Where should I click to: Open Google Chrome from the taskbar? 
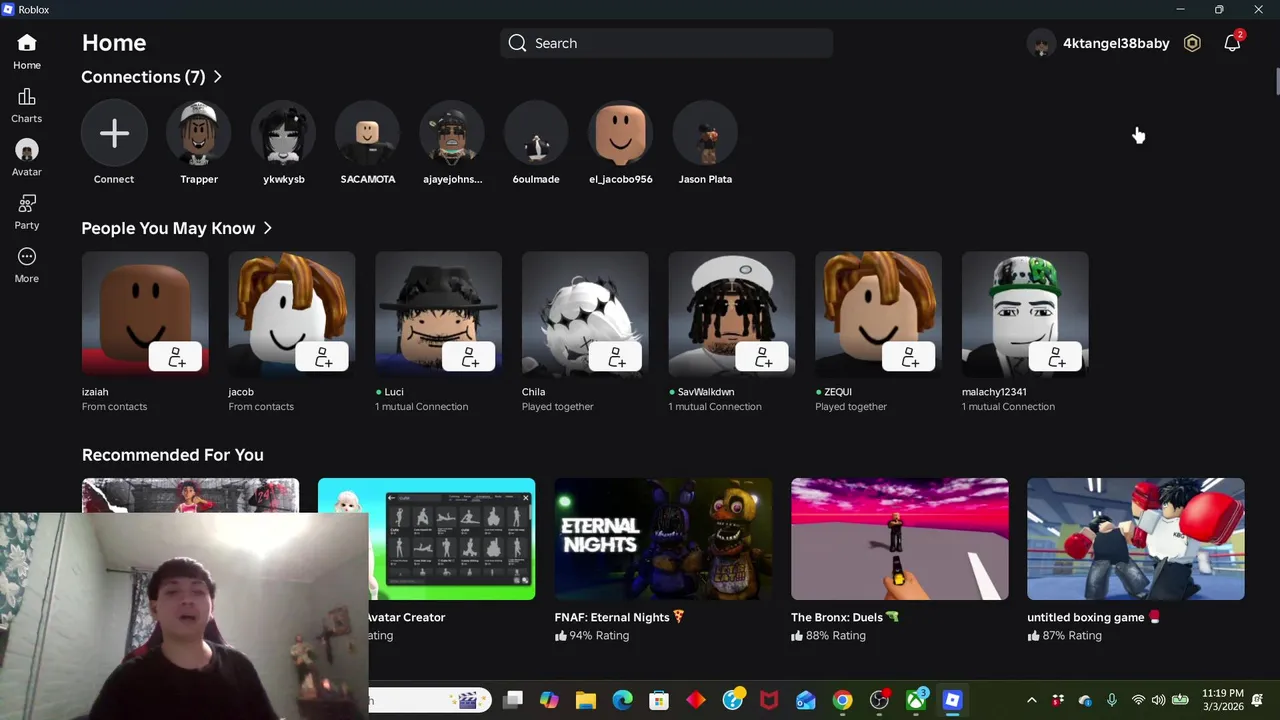pos(842,700)
